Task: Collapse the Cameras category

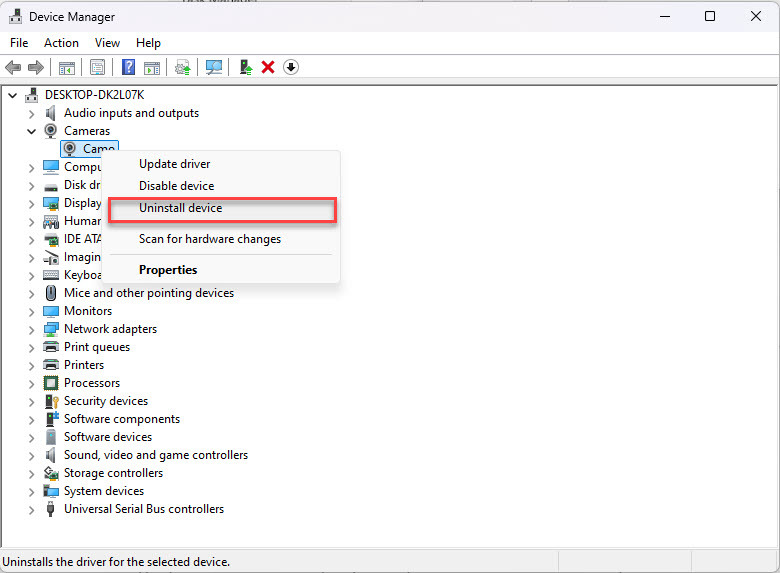Action: [32, 131]
